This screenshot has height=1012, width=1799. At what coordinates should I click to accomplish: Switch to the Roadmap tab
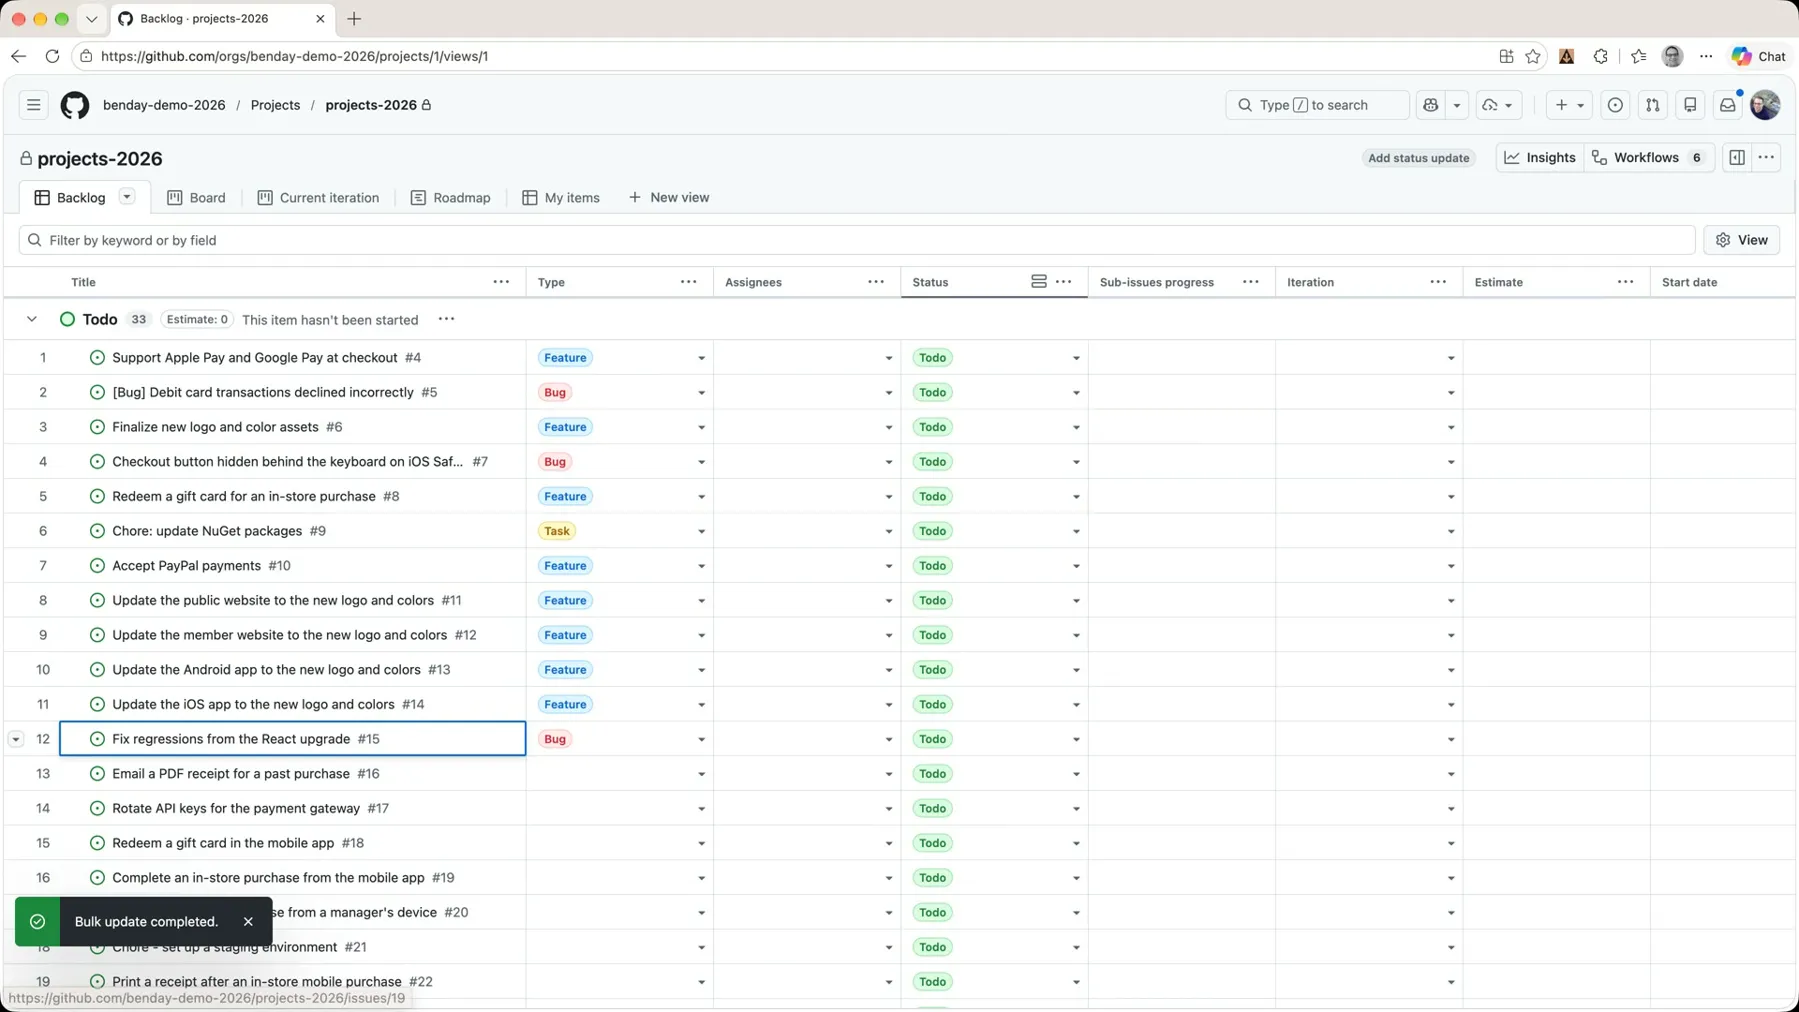pos(450,197)
